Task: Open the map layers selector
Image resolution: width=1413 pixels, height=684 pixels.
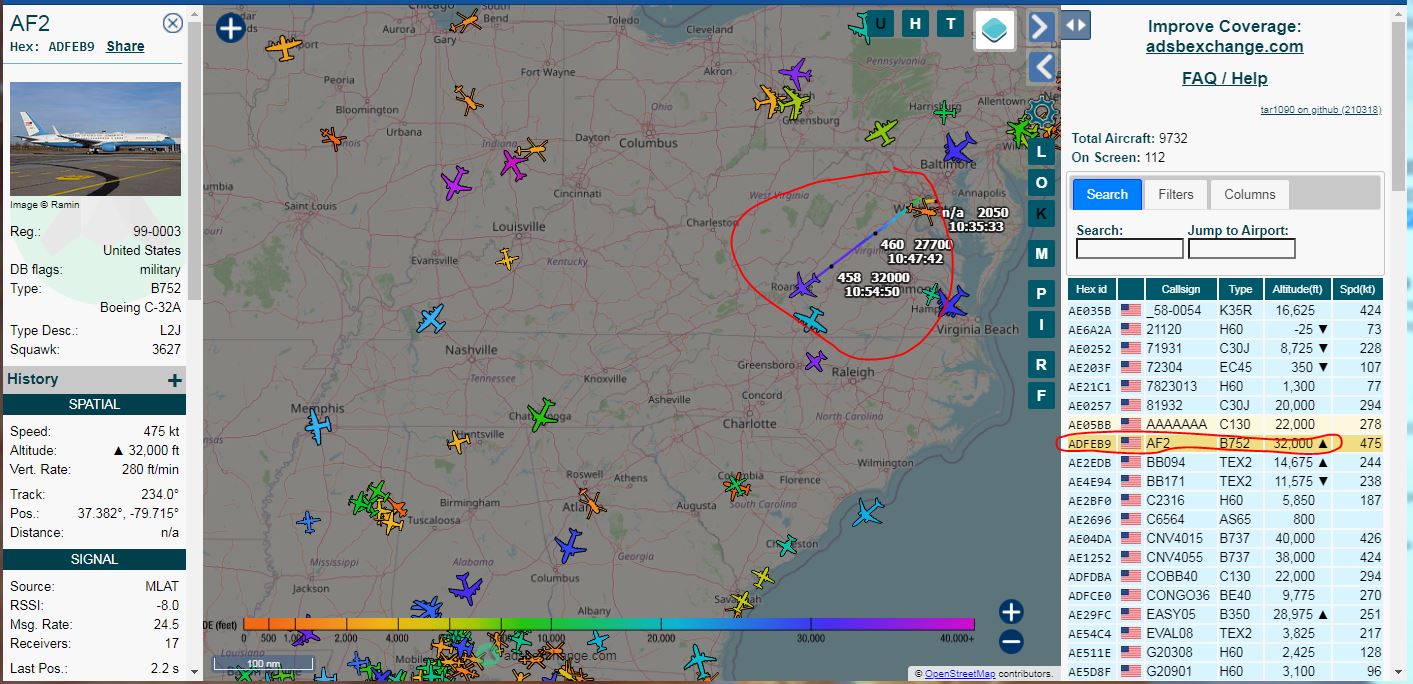Action: (995, 30)
